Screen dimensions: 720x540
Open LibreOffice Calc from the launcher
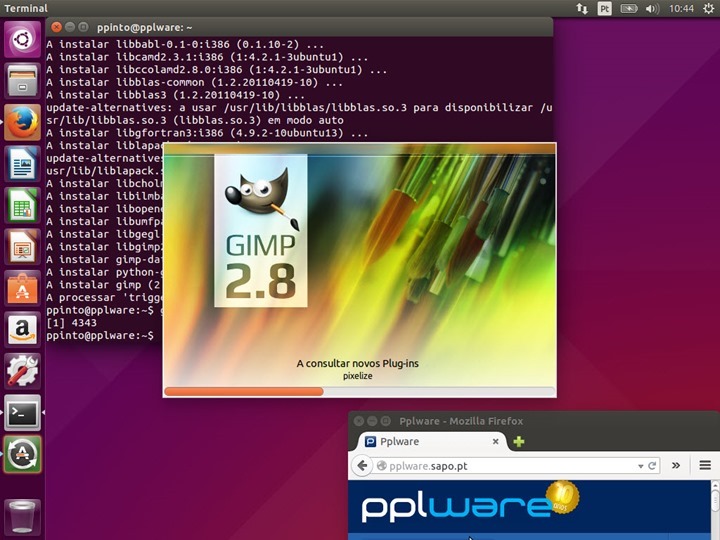pyautogui.click(x=22, y=205)
